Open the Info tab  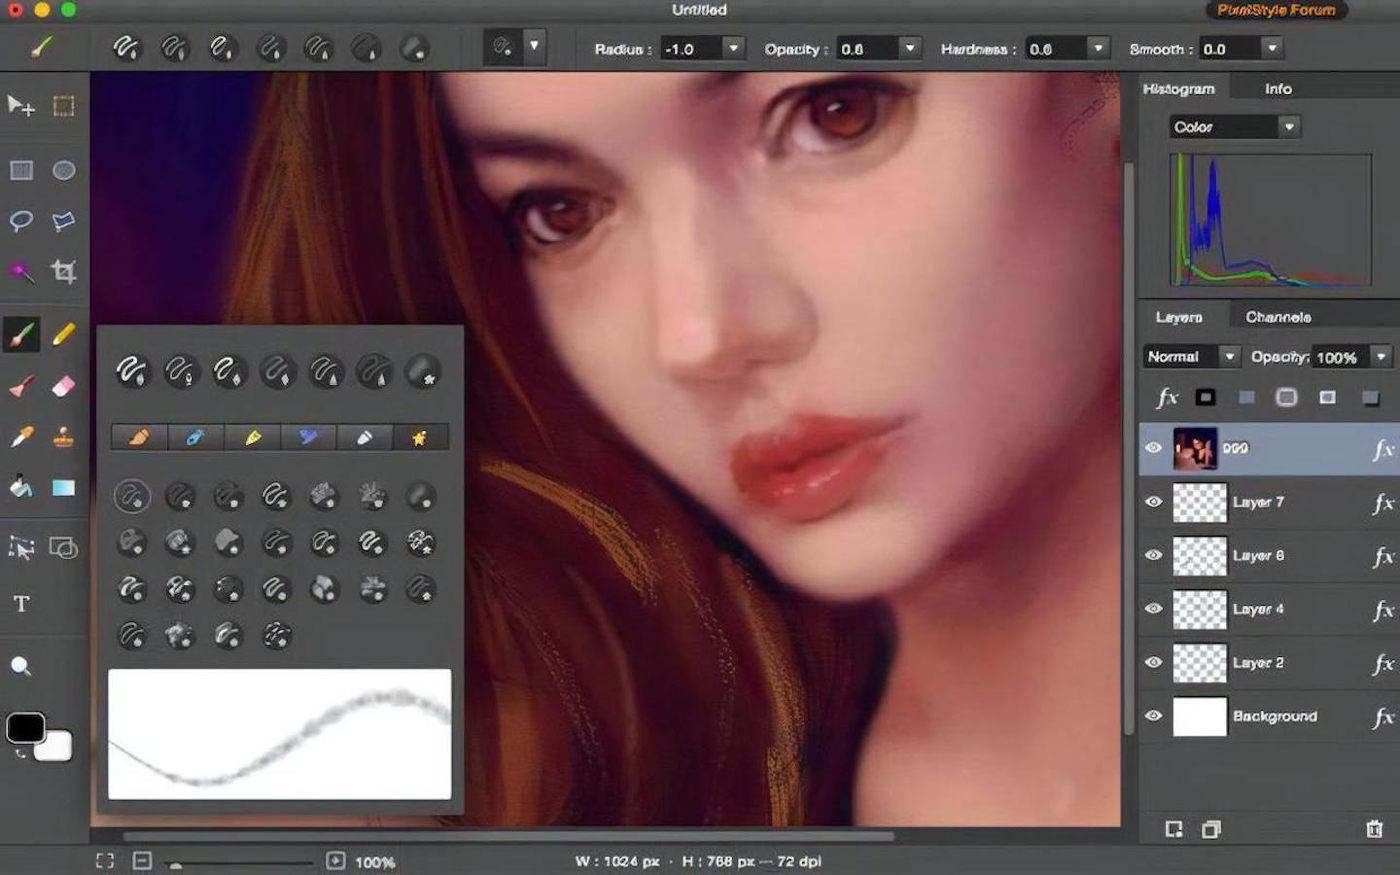point(1277,89)
